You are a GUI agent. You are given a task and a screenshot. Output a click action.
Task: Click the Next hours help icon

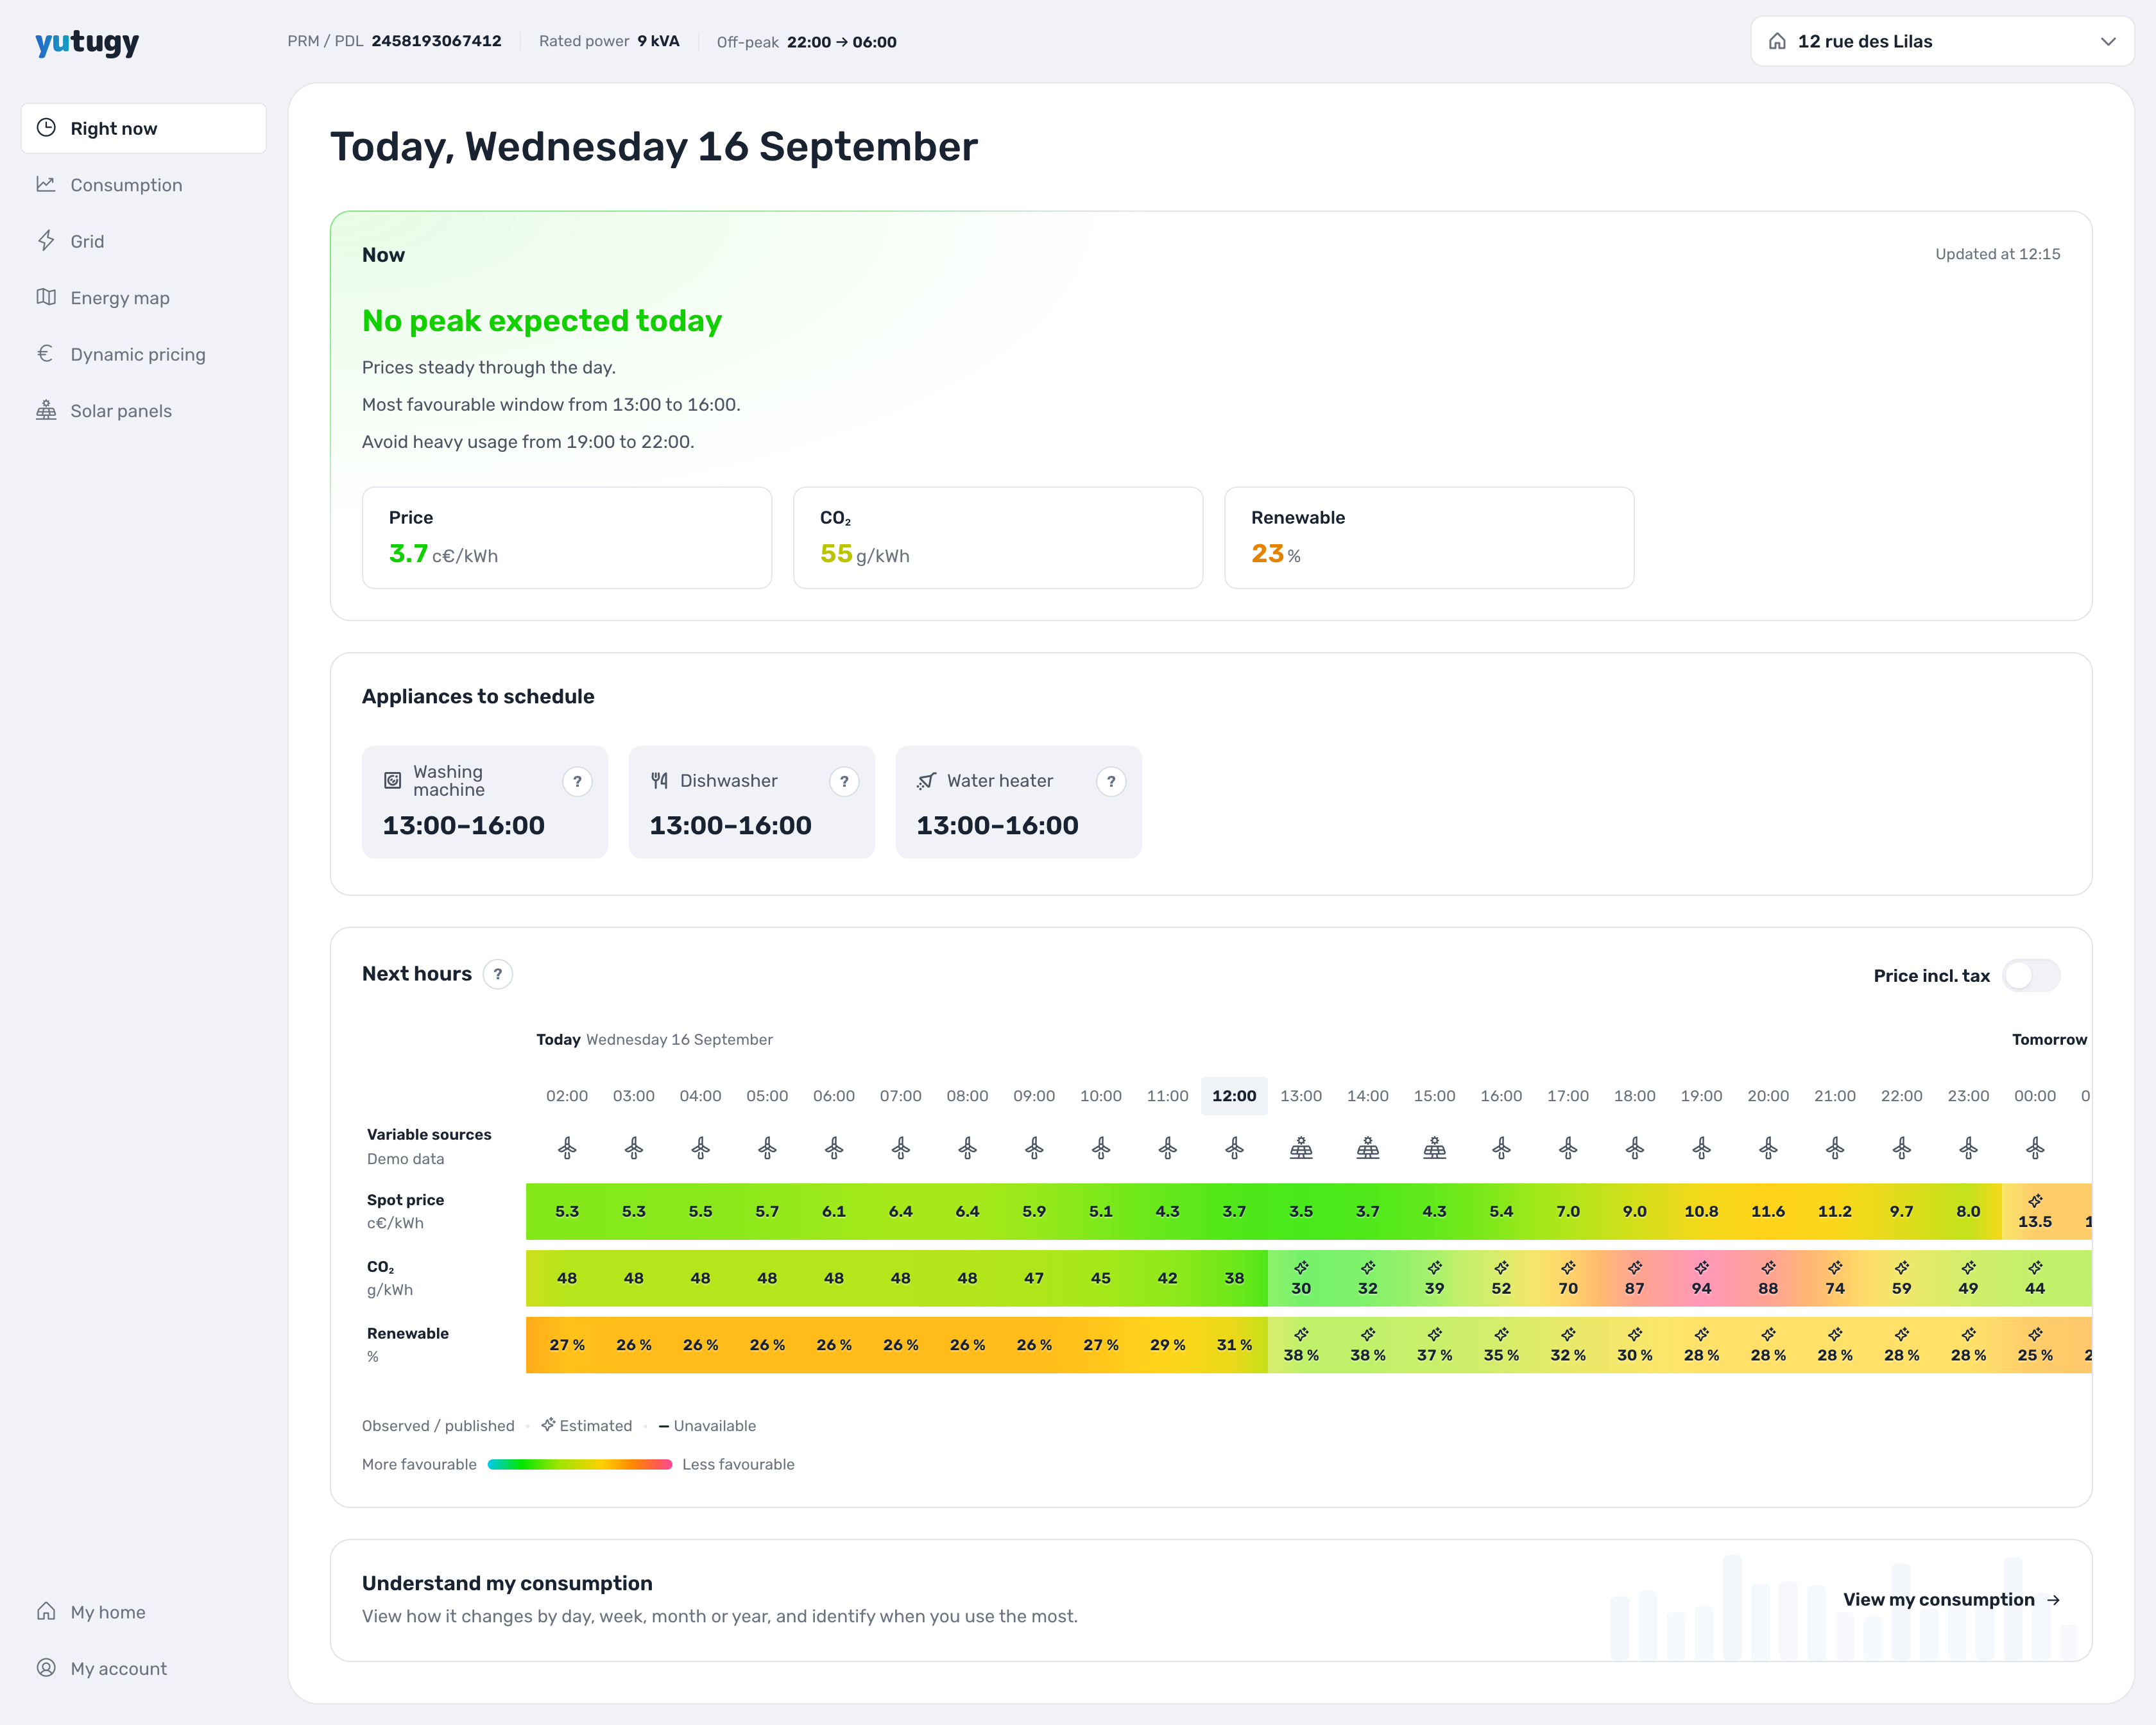coord(498,974)
